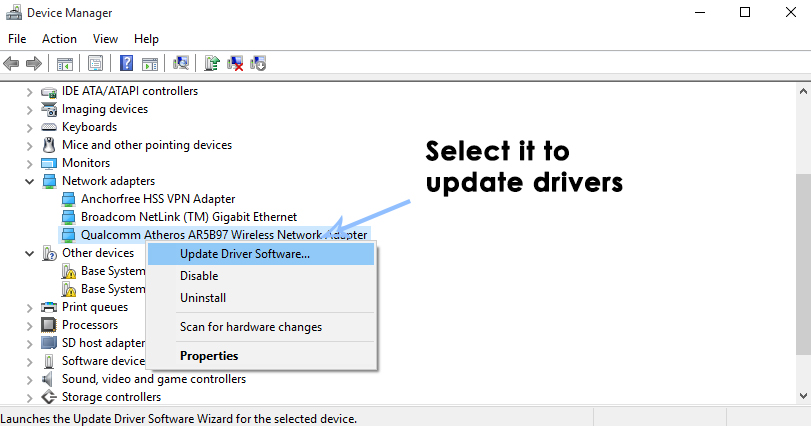Viewport: 811px width, 426px height.
Task: Click the Disable device toolbar icon with down arrow
Action: [258, 64]
